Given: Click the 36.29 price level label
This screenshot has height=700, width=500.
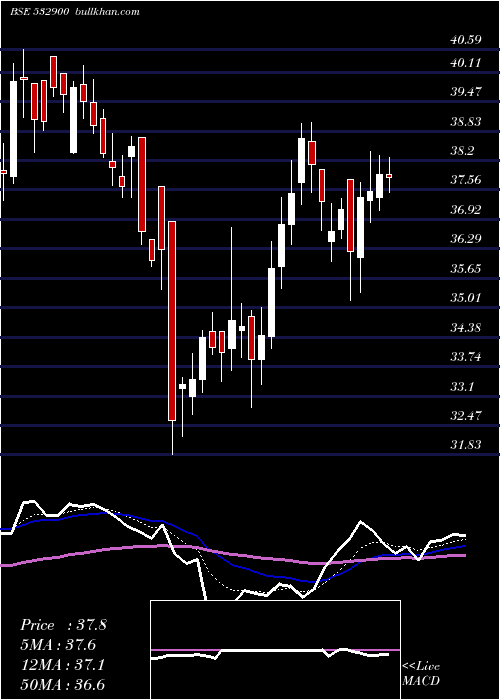Looking at the screenshot, I should (466, 239).
